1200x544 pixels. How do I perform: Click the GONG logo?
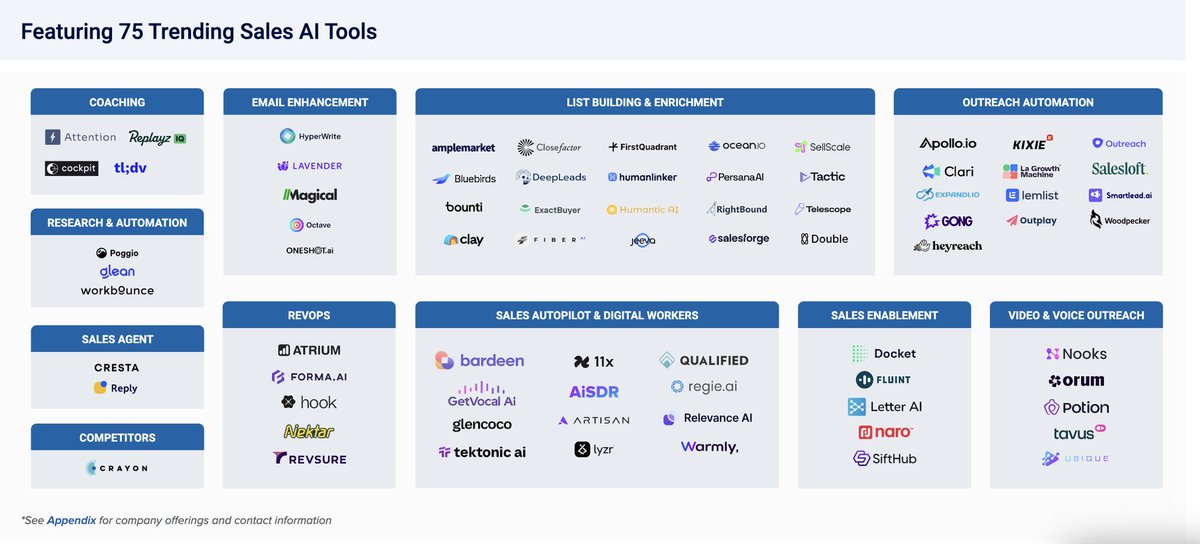tap(948, 220)
